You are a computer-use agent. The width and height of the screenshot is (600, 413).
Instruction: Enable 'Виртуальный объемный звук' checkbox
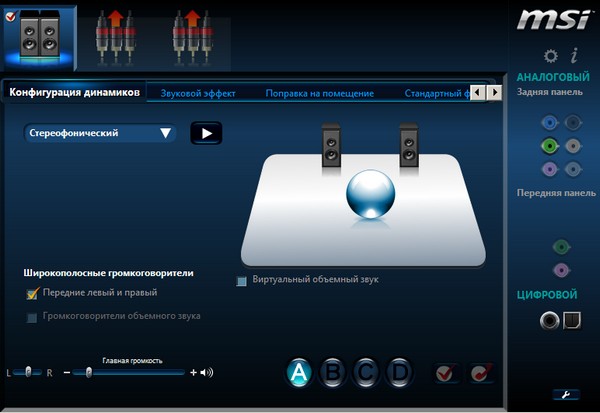click(x=241, y=280)
